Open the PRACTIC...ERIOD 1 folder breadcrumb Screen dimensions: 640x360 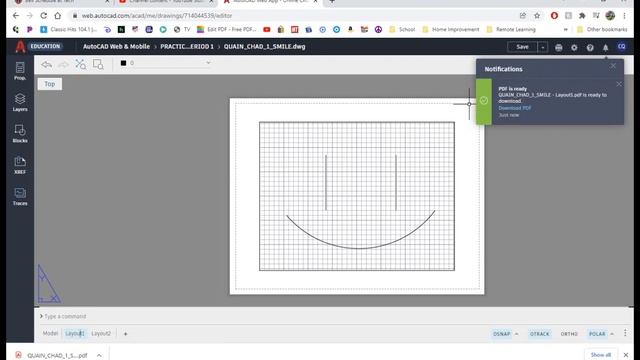point(187,47)
